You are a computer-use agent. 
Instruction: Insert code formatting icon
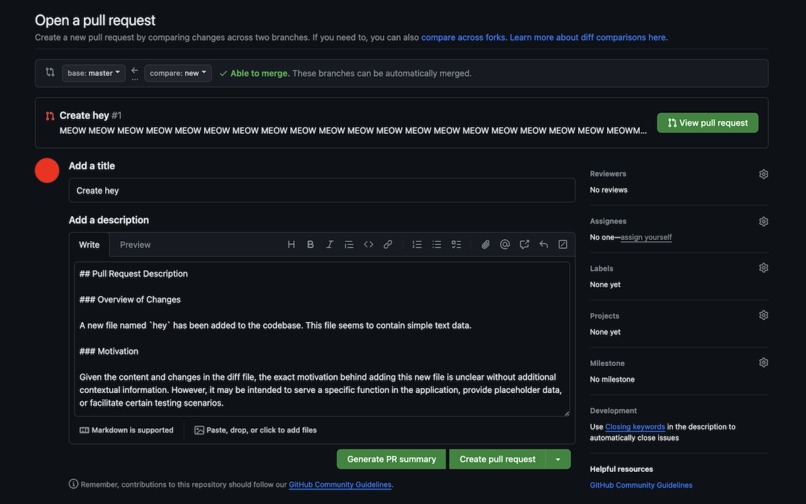tap(369, 244)
